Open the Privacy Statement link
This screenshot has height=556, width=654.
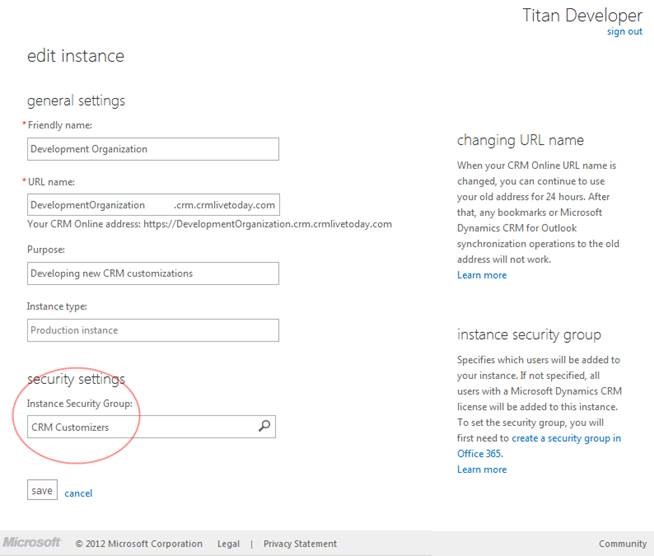pyautogui.click(x=300, y=544)
